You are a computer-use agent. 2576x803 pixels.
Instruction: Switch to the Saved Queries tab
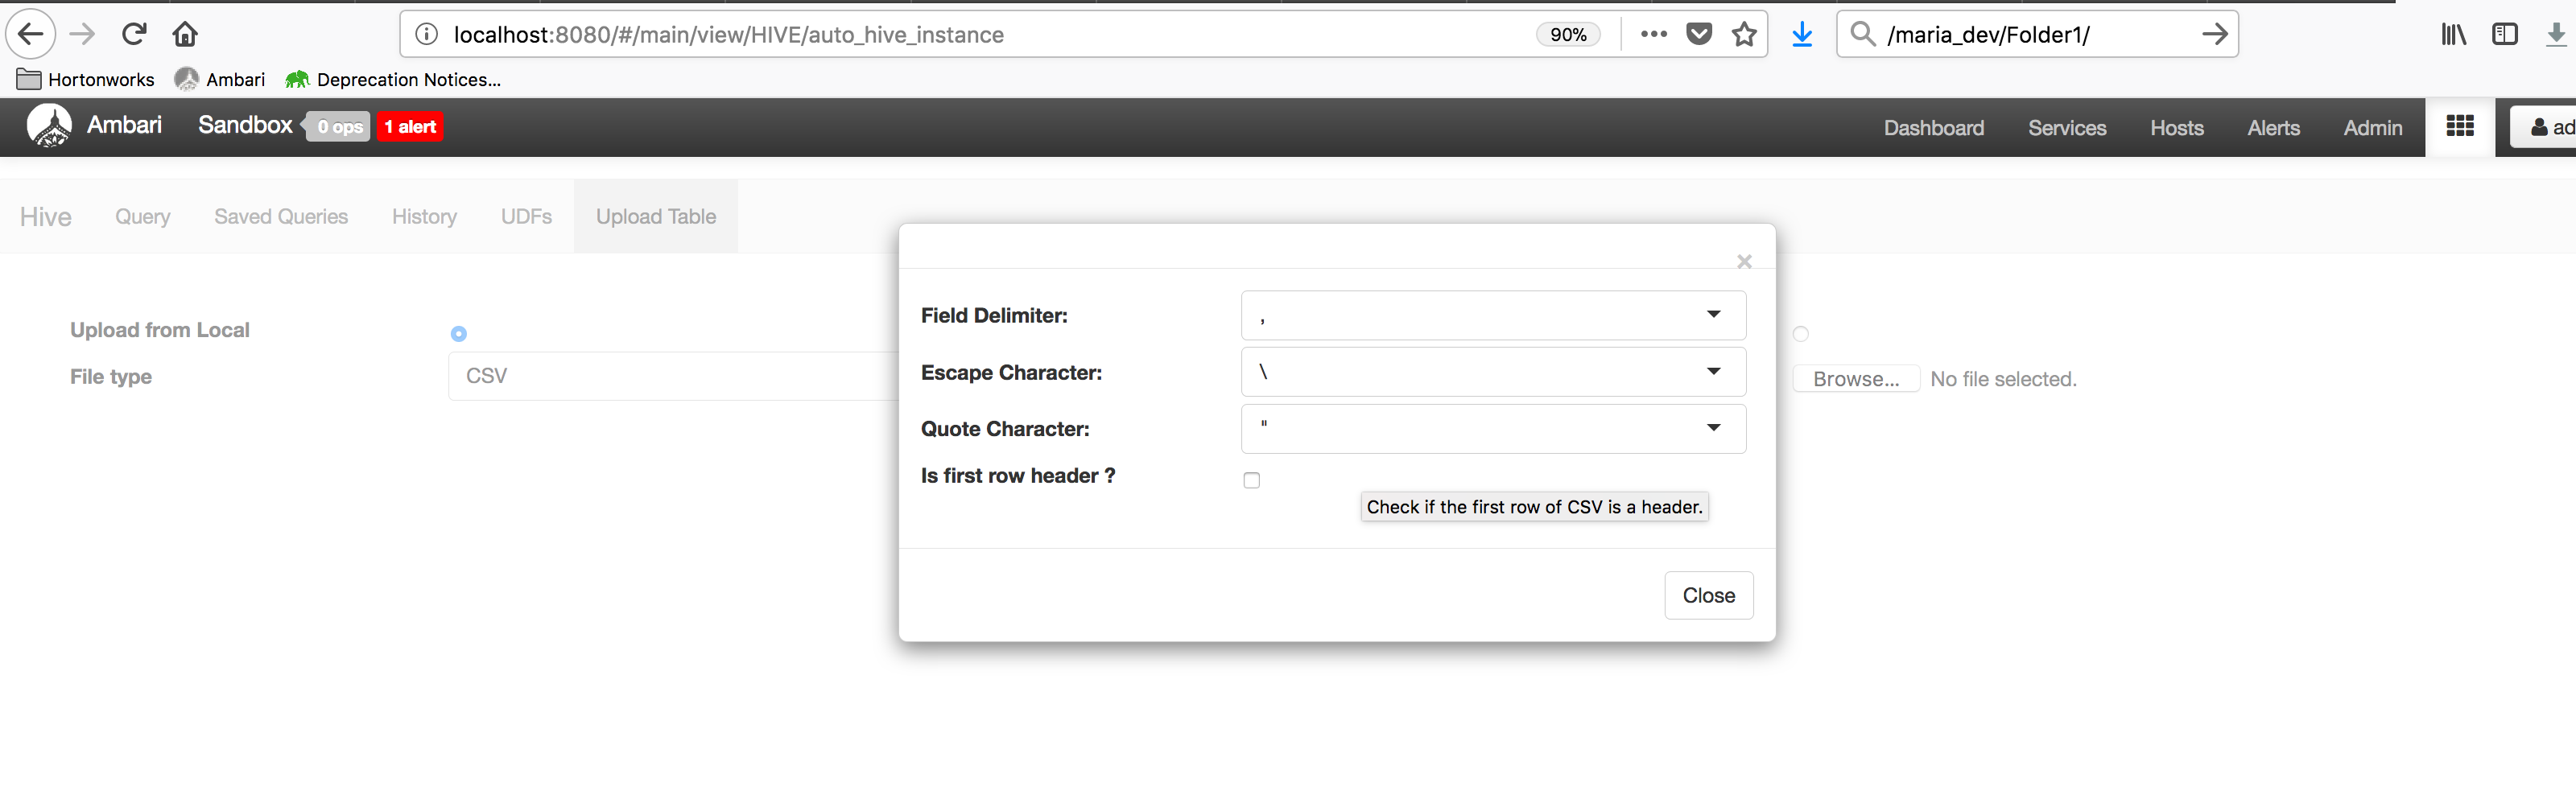coord(281,216)
